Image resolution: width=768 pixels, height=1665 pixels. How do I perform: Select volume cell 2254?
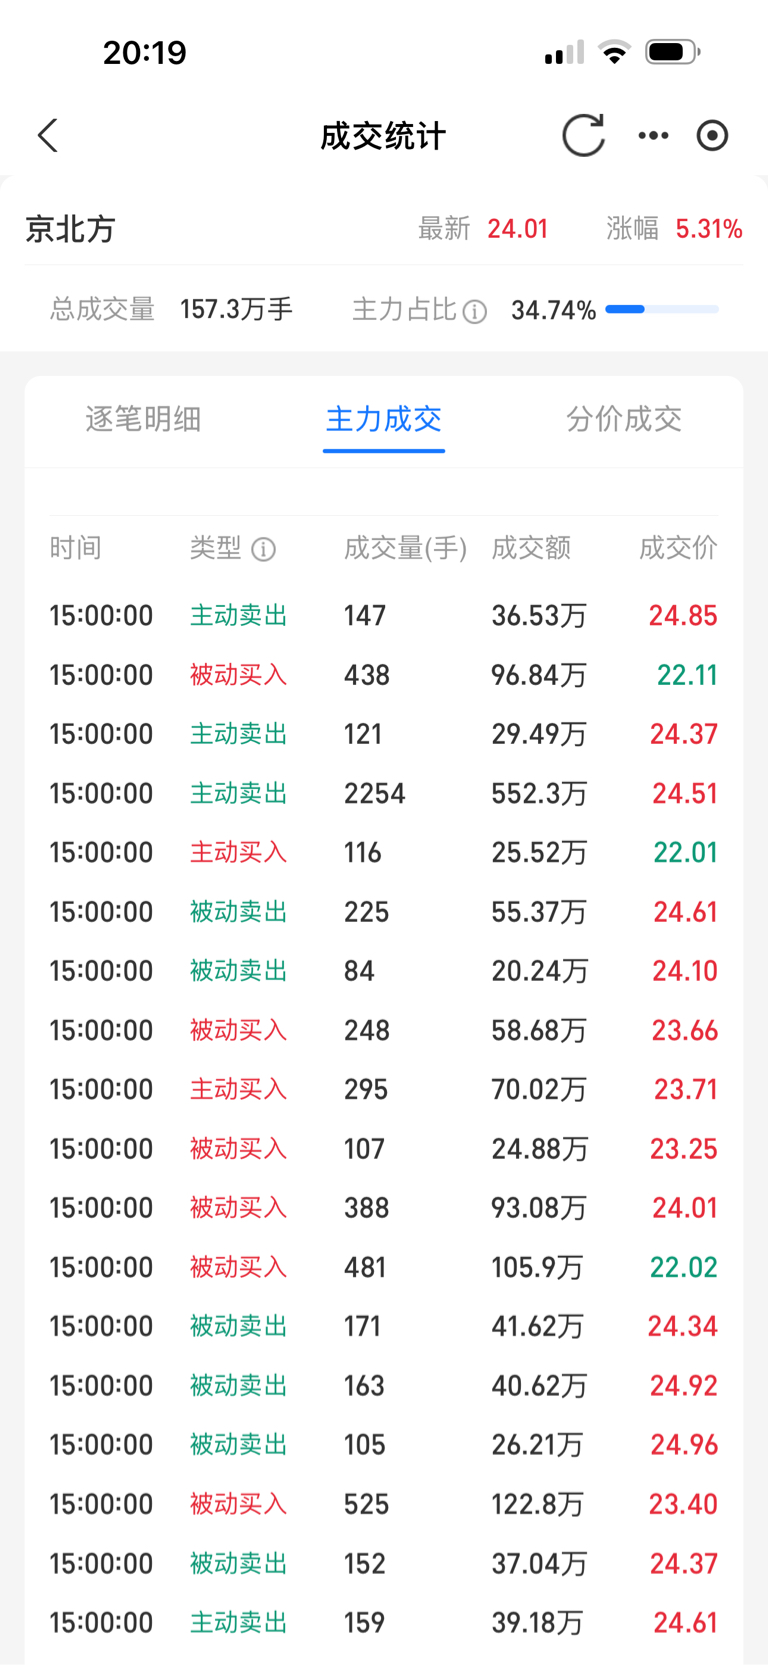[x=375, y=793]
